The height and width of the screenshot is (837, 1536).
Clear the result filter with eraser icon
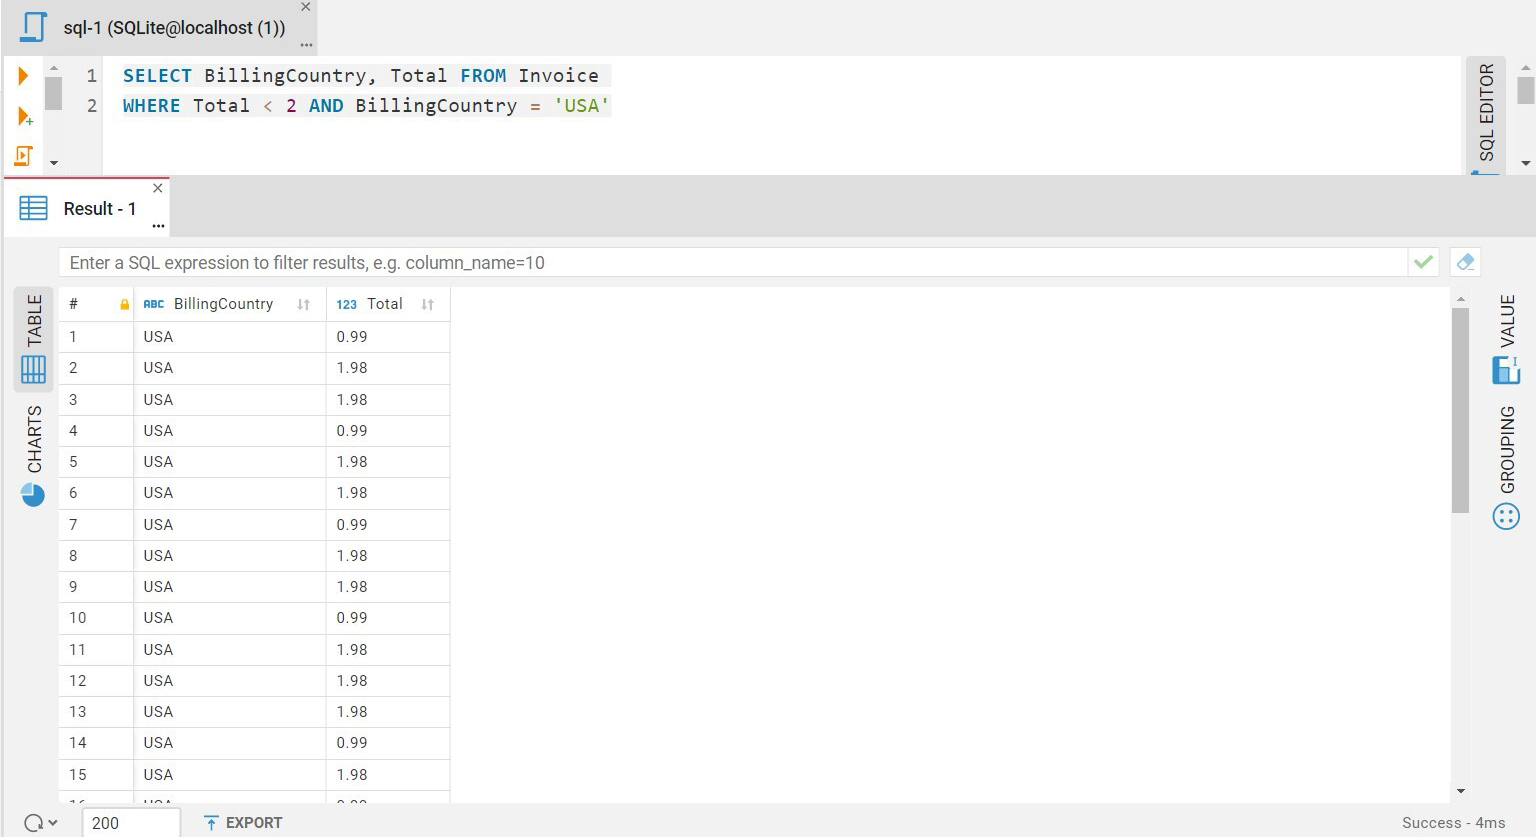point(1464,262)
